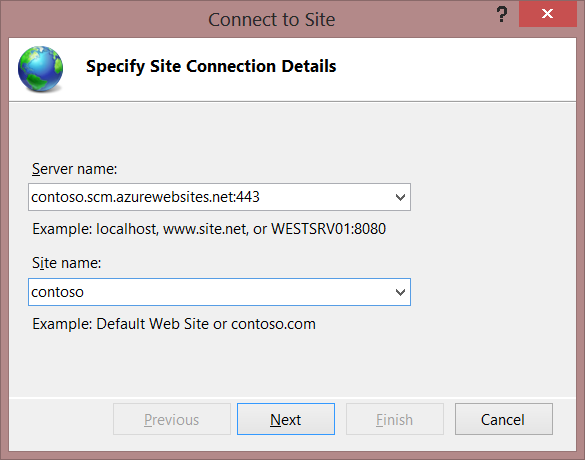Click the Default Web Site example hint
Screen dimensions: 585x460
coord(174,324)
